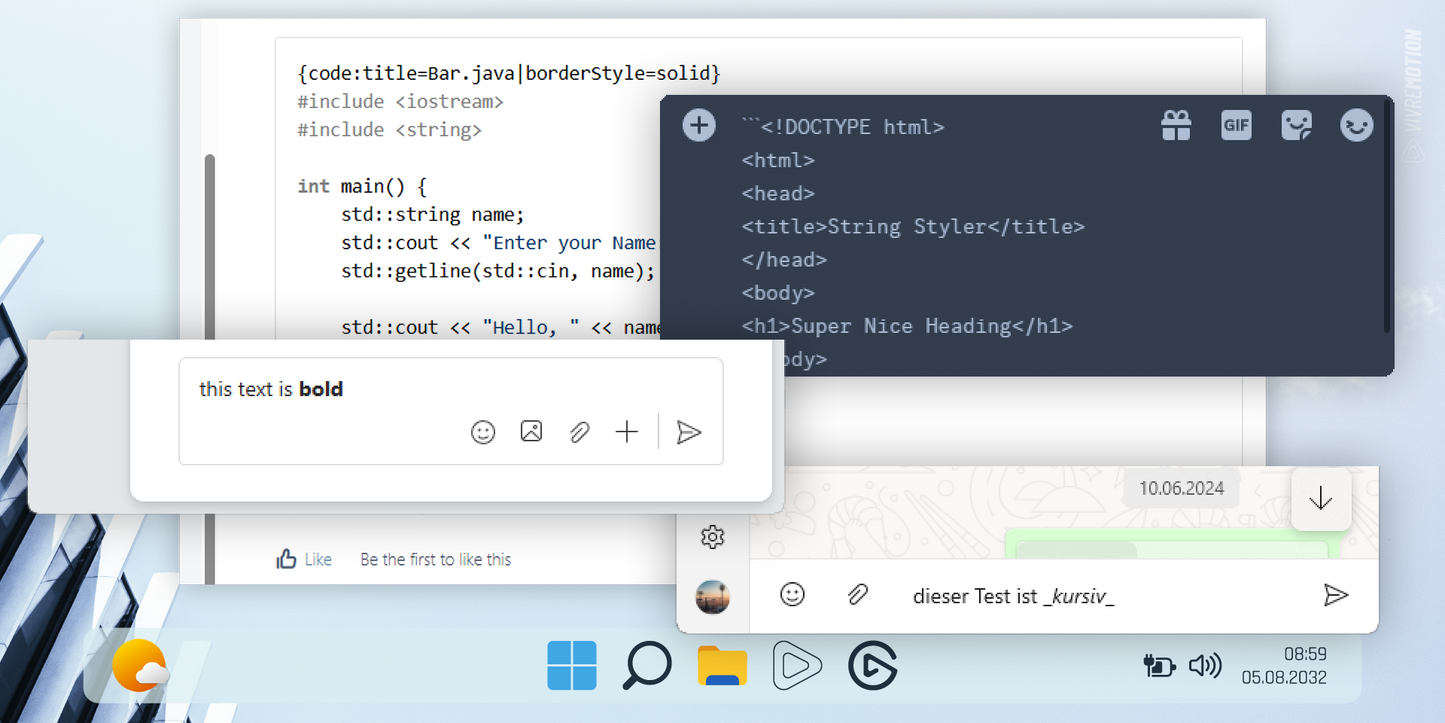Open Windows Start menu
This screenshot has height=723, width=1445.
[x=572, y=666]
